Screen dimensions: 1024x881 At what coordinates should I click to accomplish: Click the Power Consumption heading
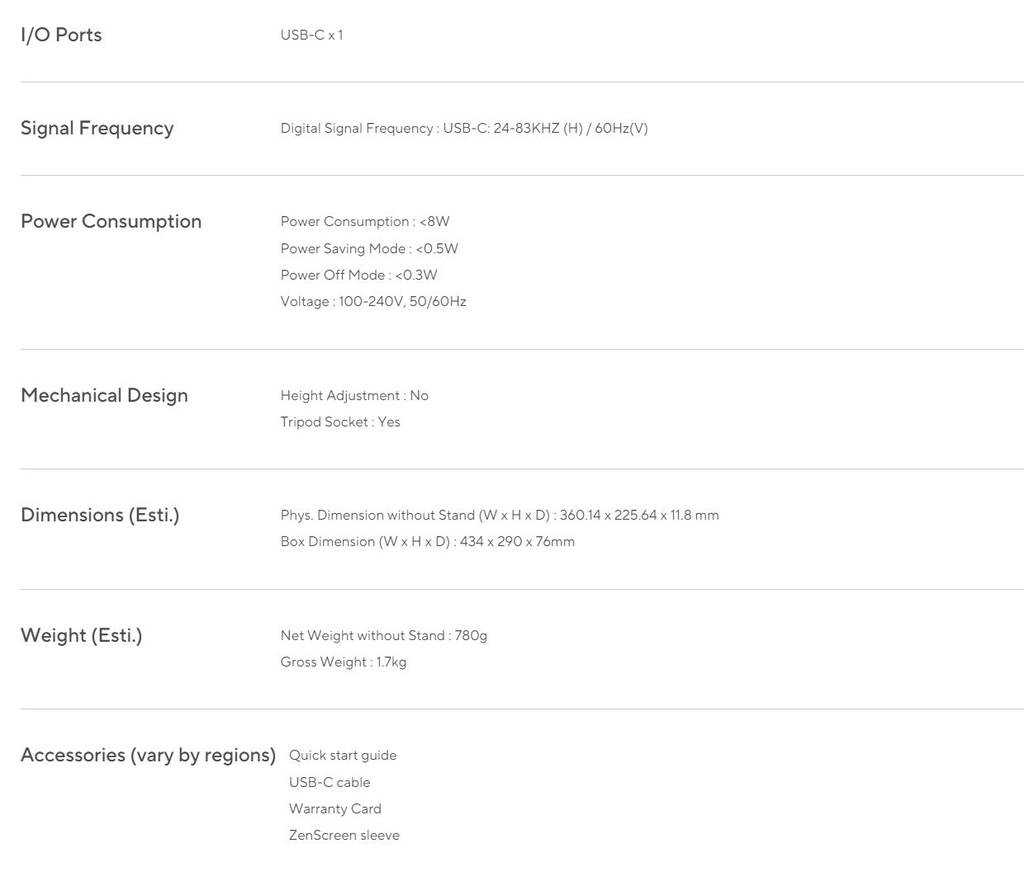(111, 221)
